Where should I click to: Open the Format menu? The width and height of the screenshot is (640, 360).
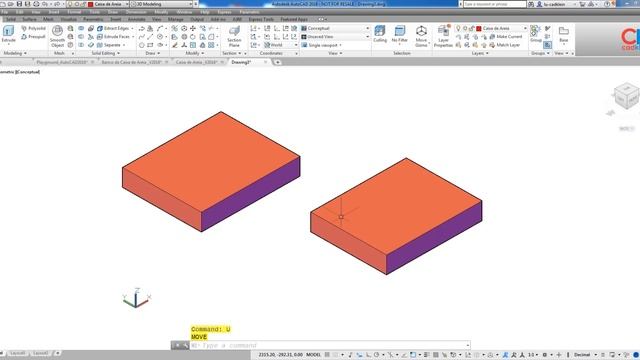pyautogui.click(x=74, y=12)
